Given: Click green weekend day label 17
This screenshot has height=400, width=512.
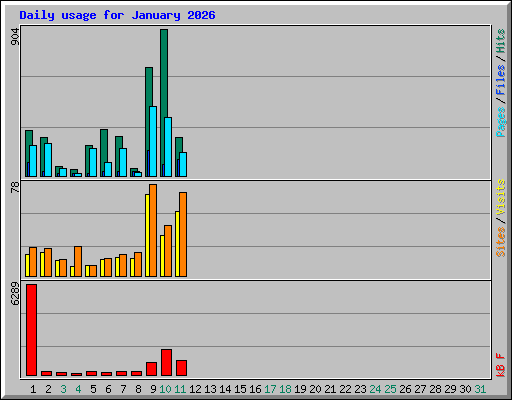Looking at the screenshot, I should point(270,389).
